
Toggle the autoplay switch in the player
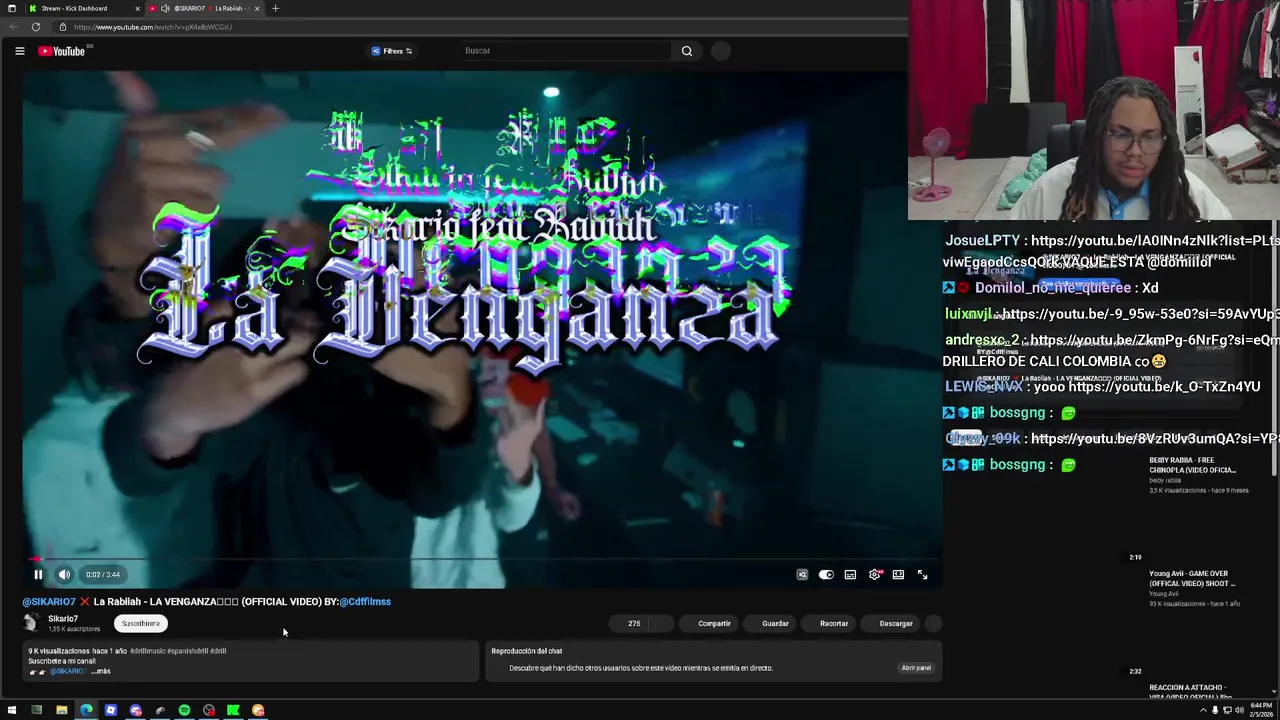coord(826,575)
